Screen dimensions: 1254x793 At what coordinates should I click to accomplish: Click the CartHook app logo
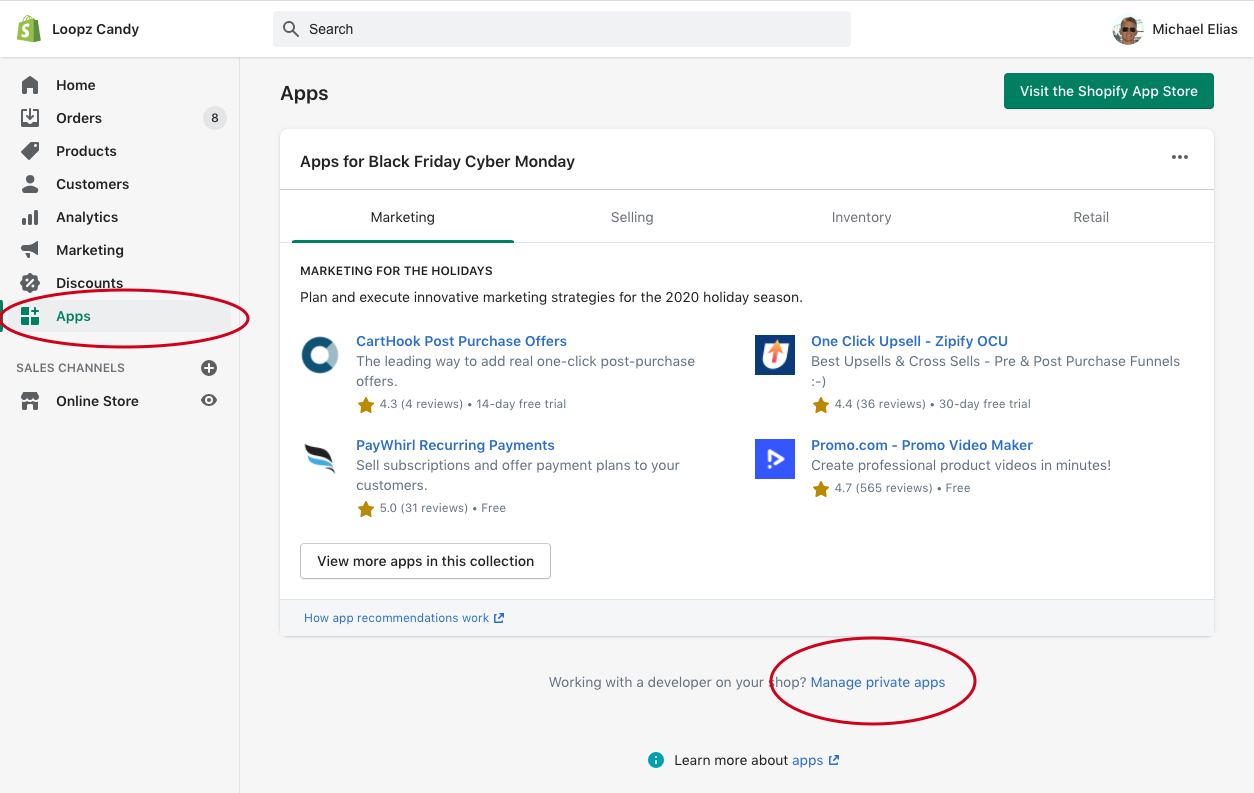(x=320, y=355)
